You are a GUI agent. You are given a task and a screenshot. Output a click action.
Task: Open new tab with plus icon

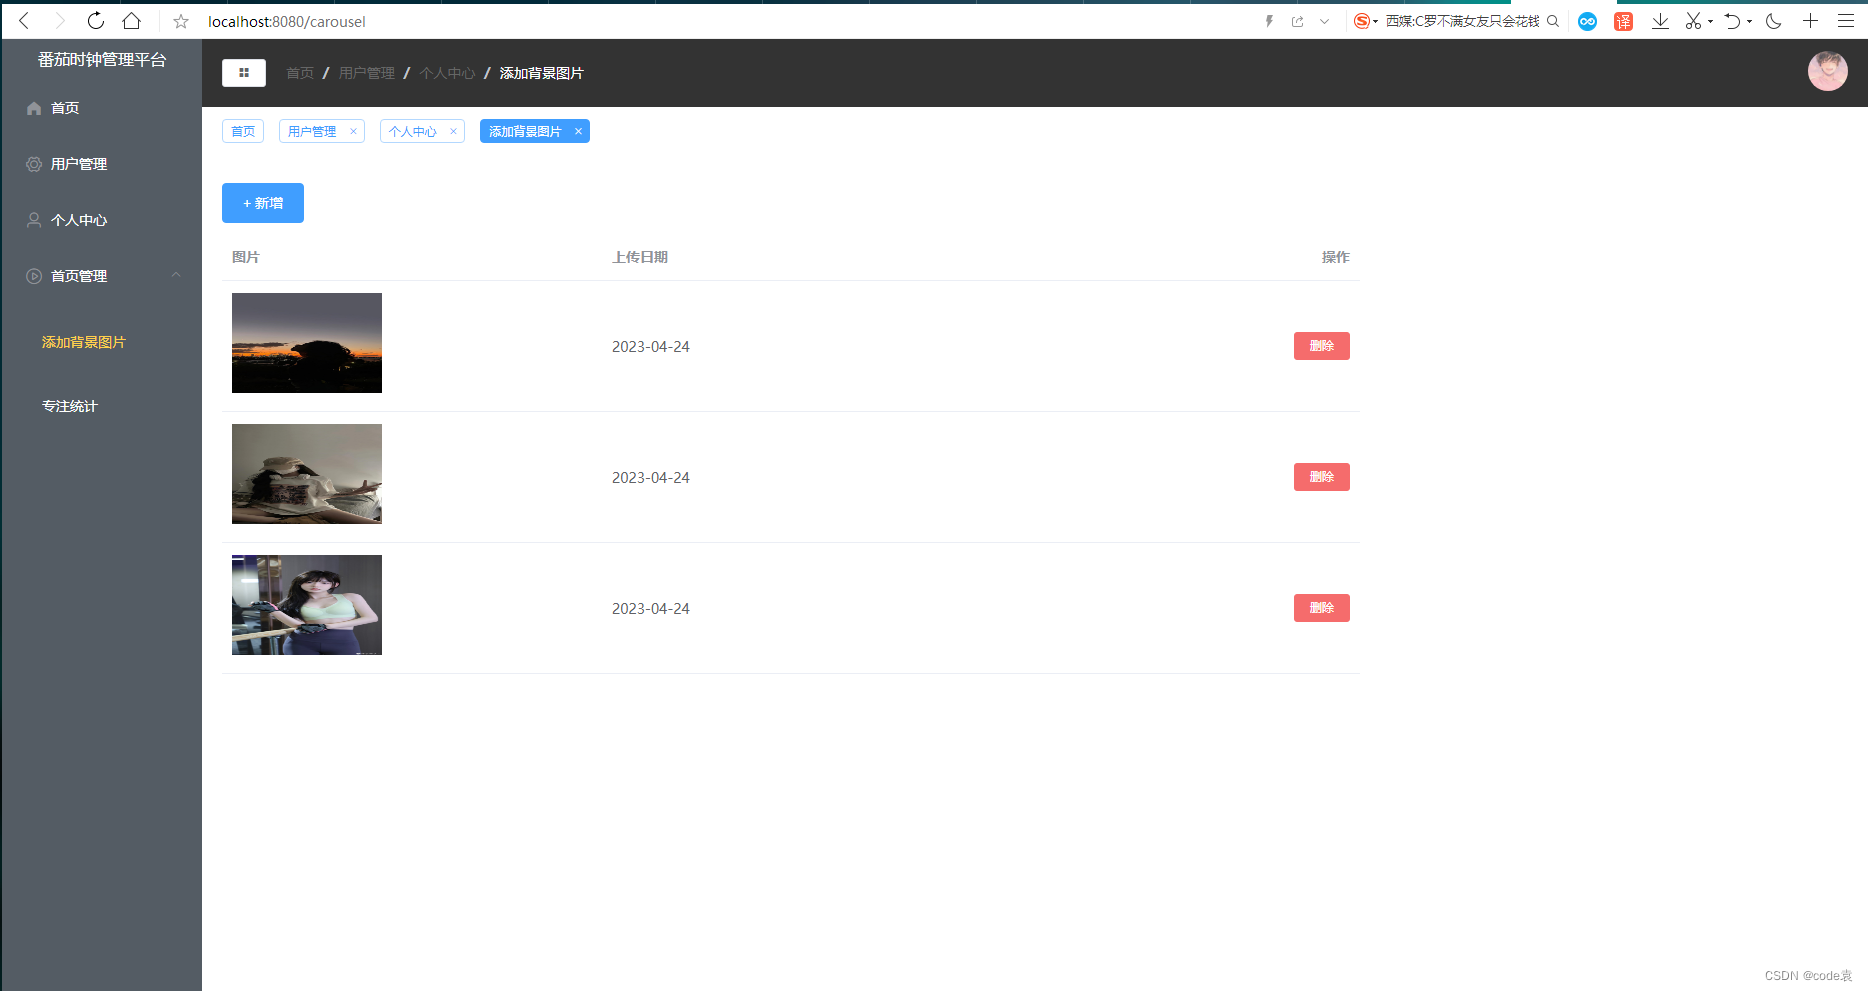(1810, 21)
